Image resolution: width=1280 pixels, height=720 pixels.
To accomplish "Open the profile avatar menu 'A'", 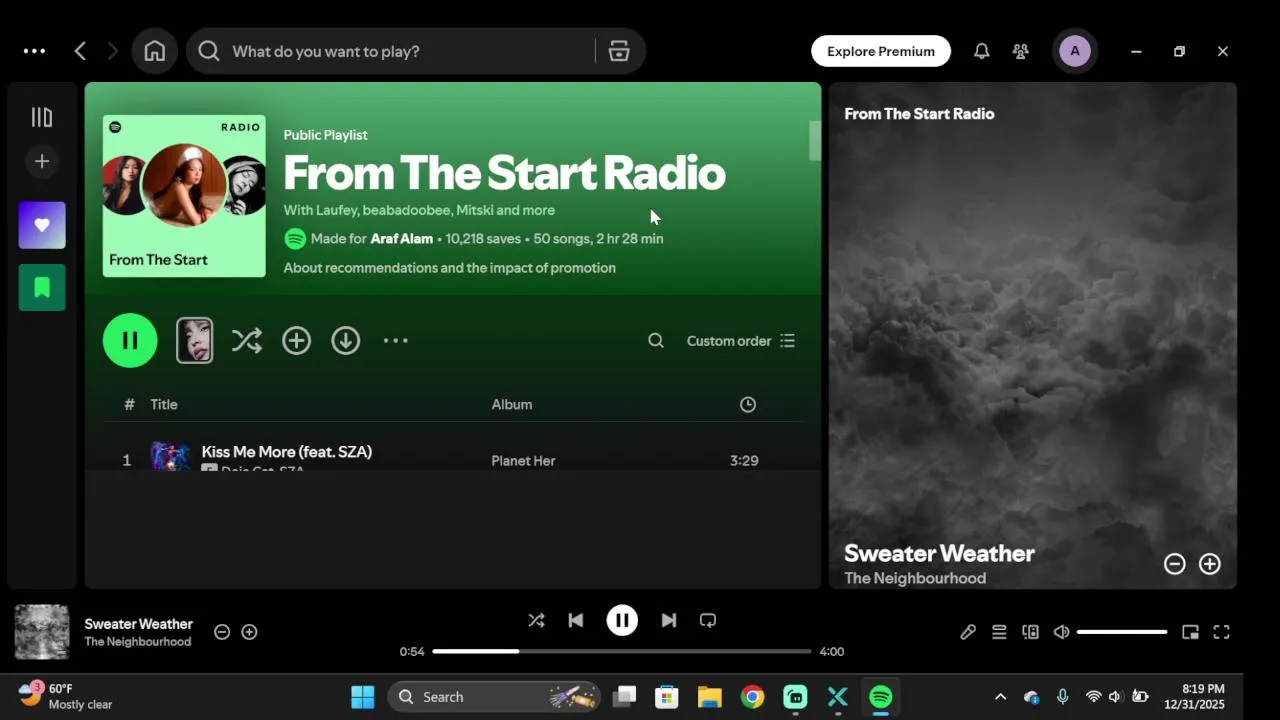I will [x=1075, y=51].
